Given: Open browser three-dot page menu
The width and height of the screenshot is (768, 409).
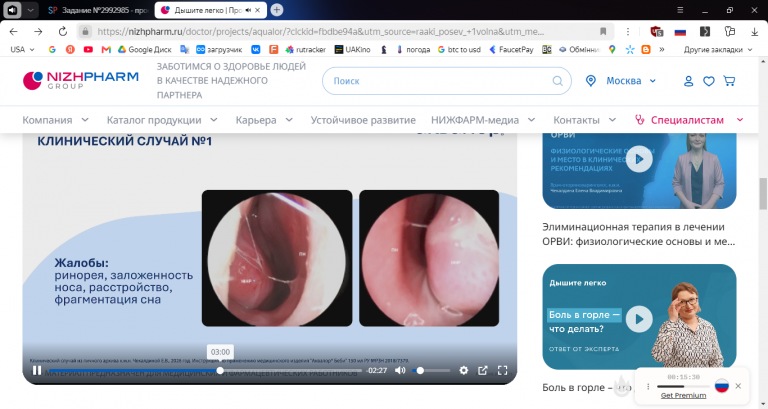Looking at the screenshot, I should [628, 31].
